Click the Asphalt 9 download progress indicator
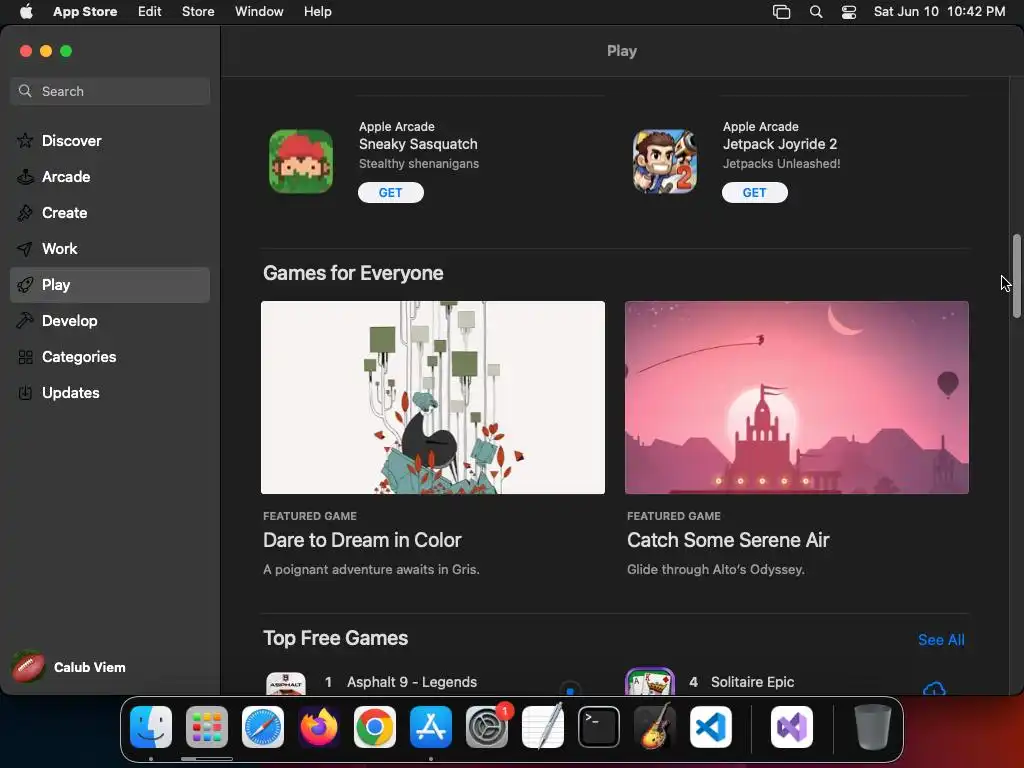The height and width of the screenshot is (768, 1024). (x=570, y=690)
